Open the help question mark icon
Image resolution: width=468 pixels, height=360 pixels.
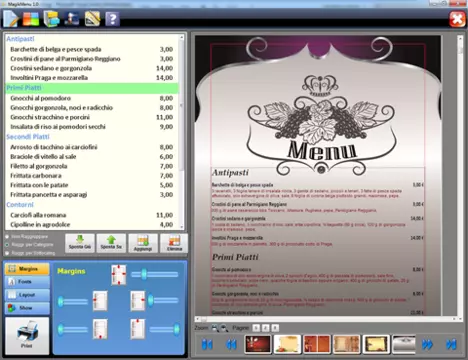(x=112, y=19)
